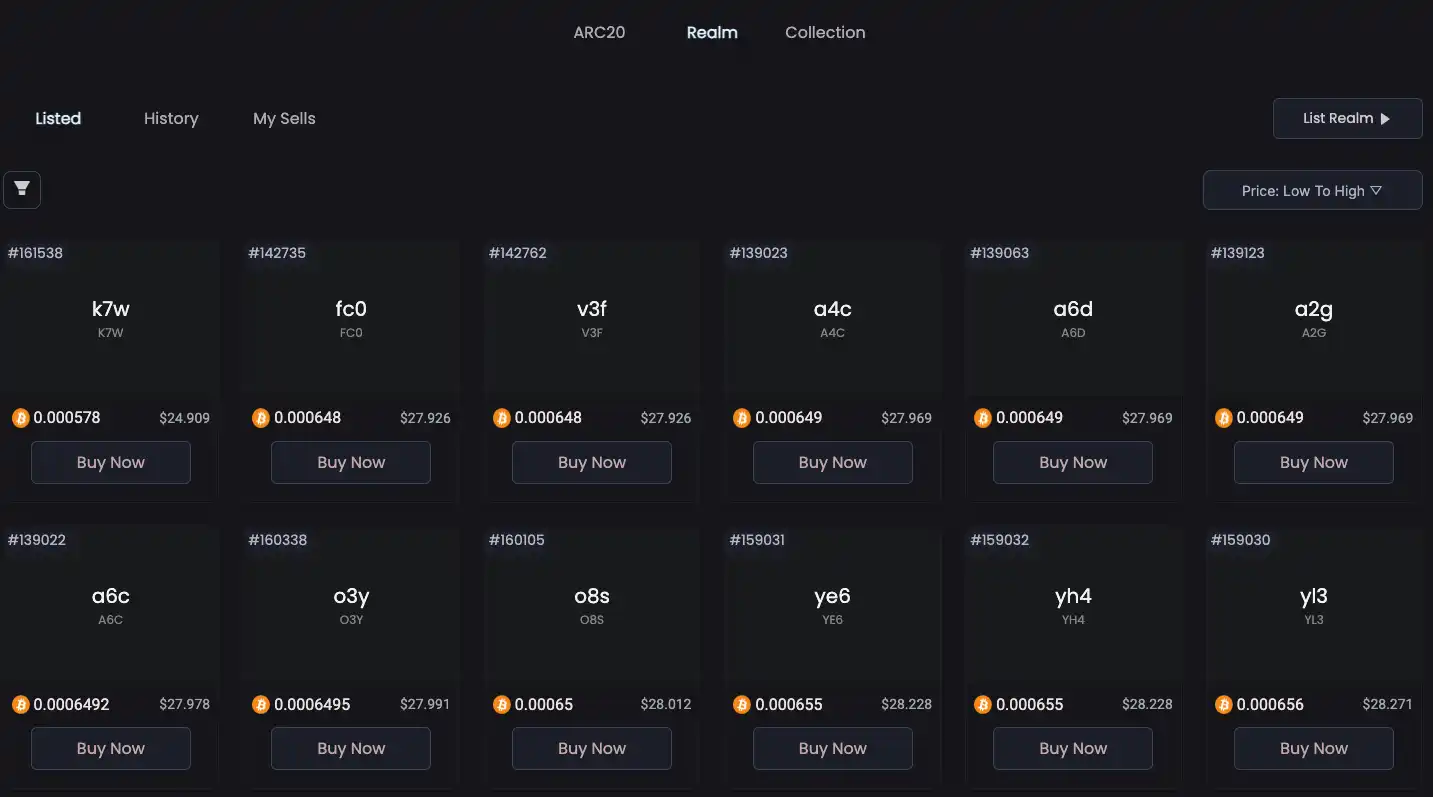Click Buy Now for realm v3f
The image size is (1433, 797).
tap(592, 462)
